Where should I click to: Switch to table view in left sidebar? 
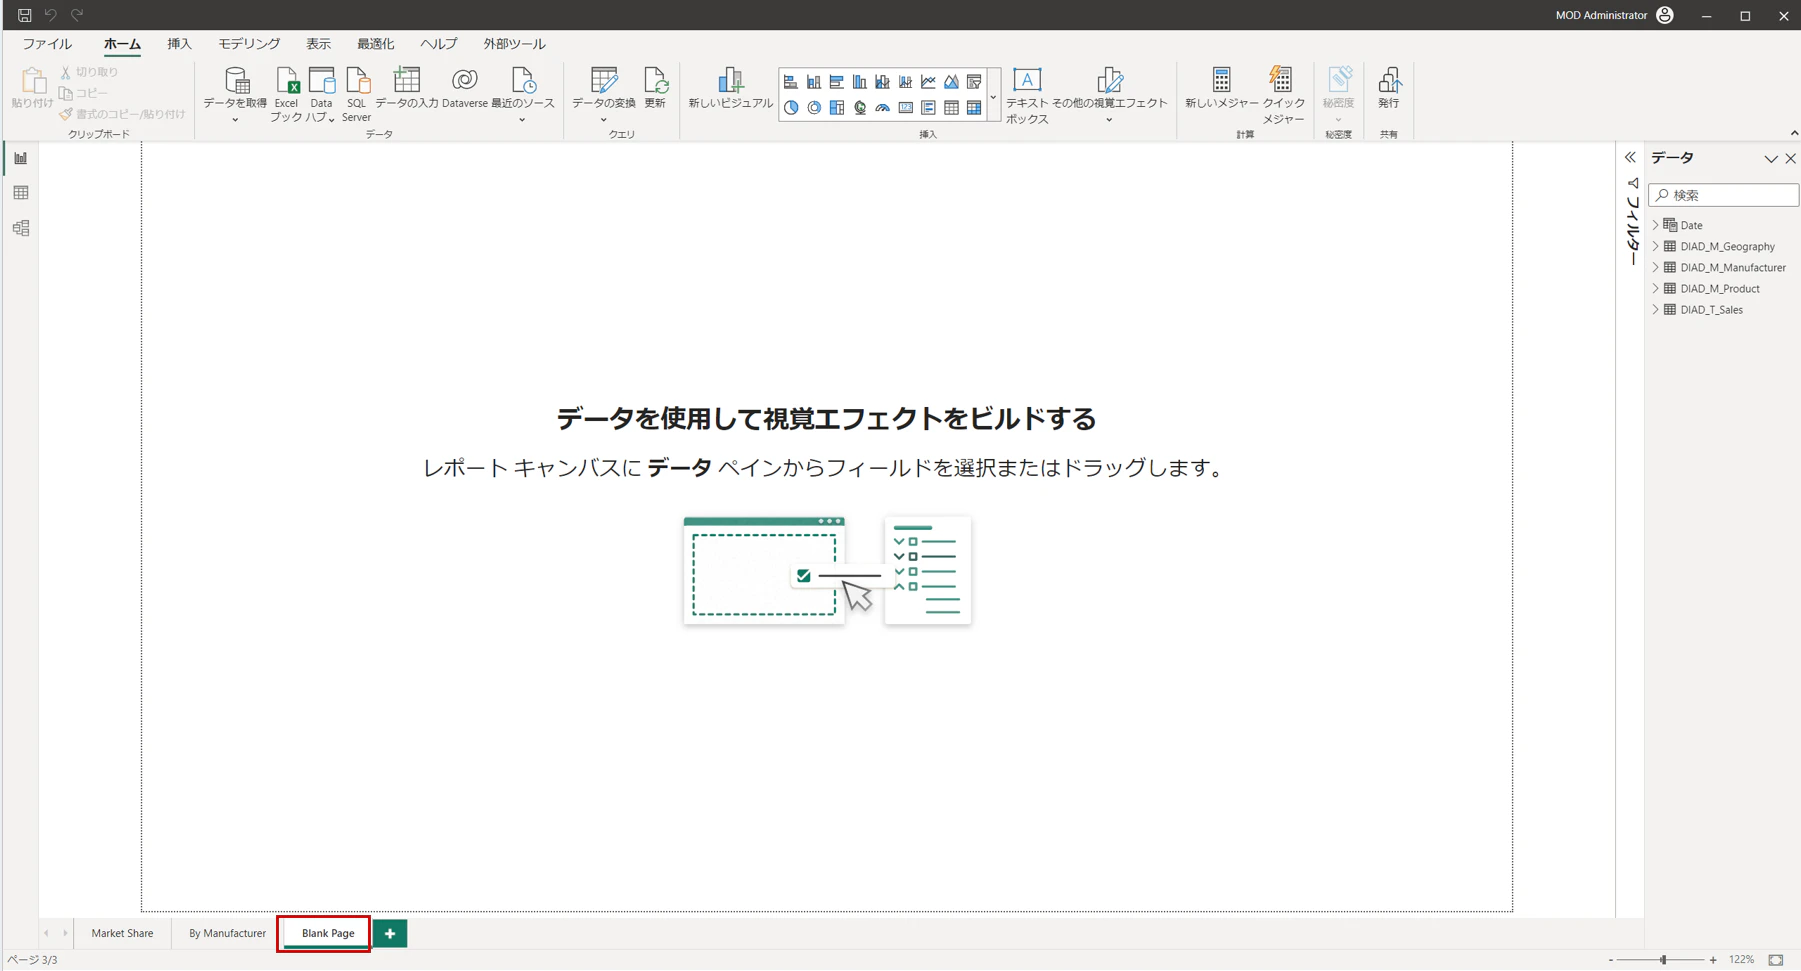pos(21,193)
